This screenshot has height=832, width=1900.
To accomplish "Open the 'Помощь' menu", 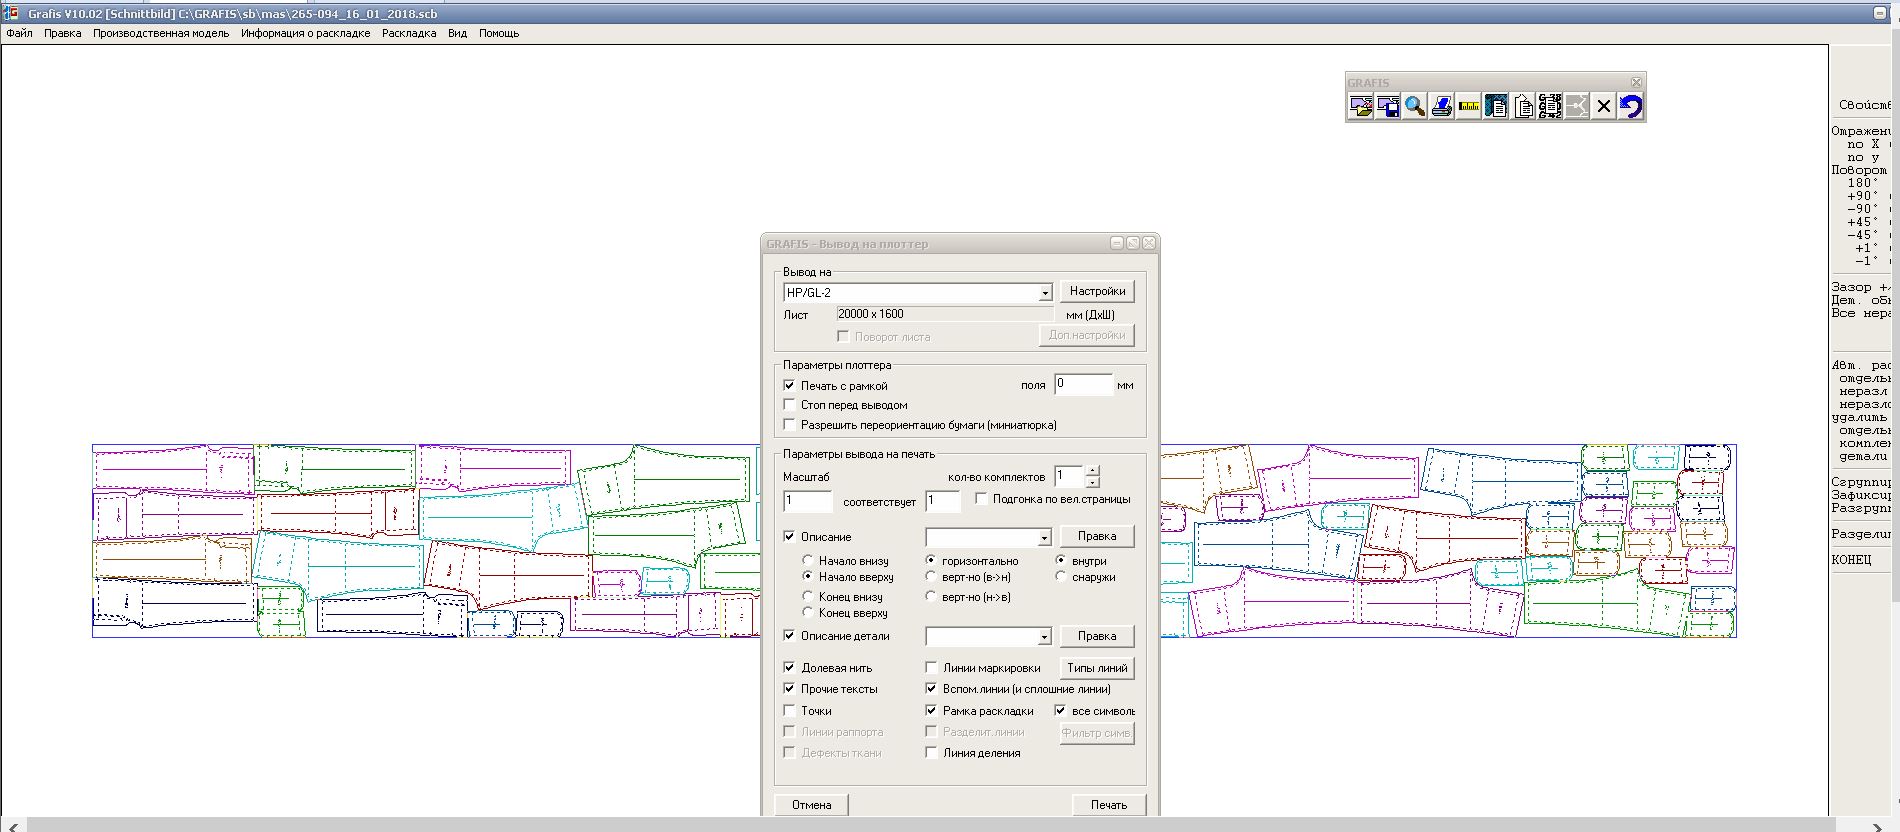I will pyautogui.click(x=499, y=33).
